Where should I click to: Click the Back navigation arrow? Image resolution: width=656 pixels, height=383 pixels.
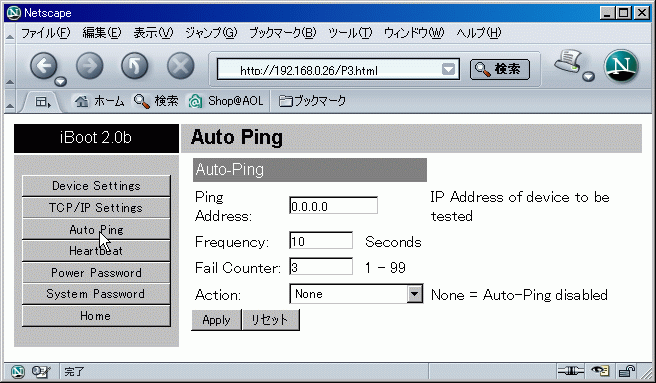click(x=44, y=66)
